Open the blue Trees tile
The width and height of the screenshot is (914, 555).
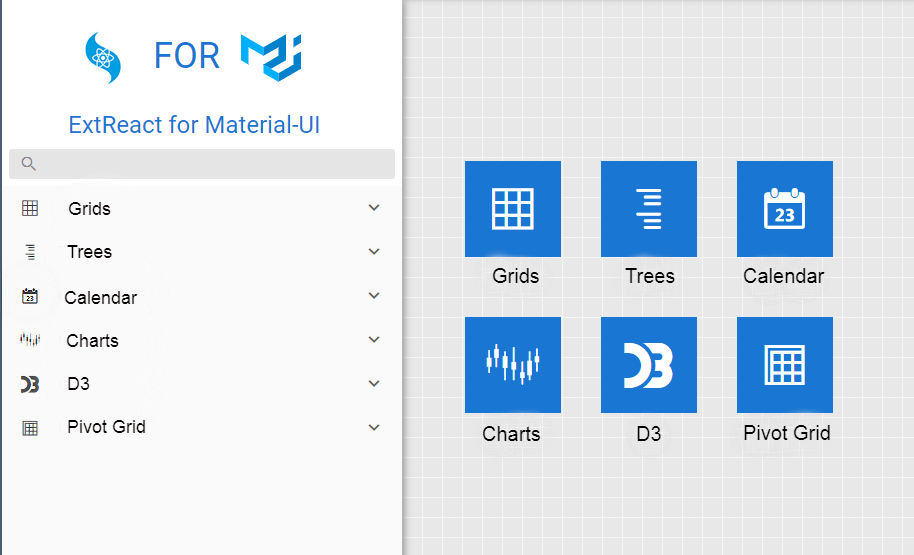coord(649,209)
